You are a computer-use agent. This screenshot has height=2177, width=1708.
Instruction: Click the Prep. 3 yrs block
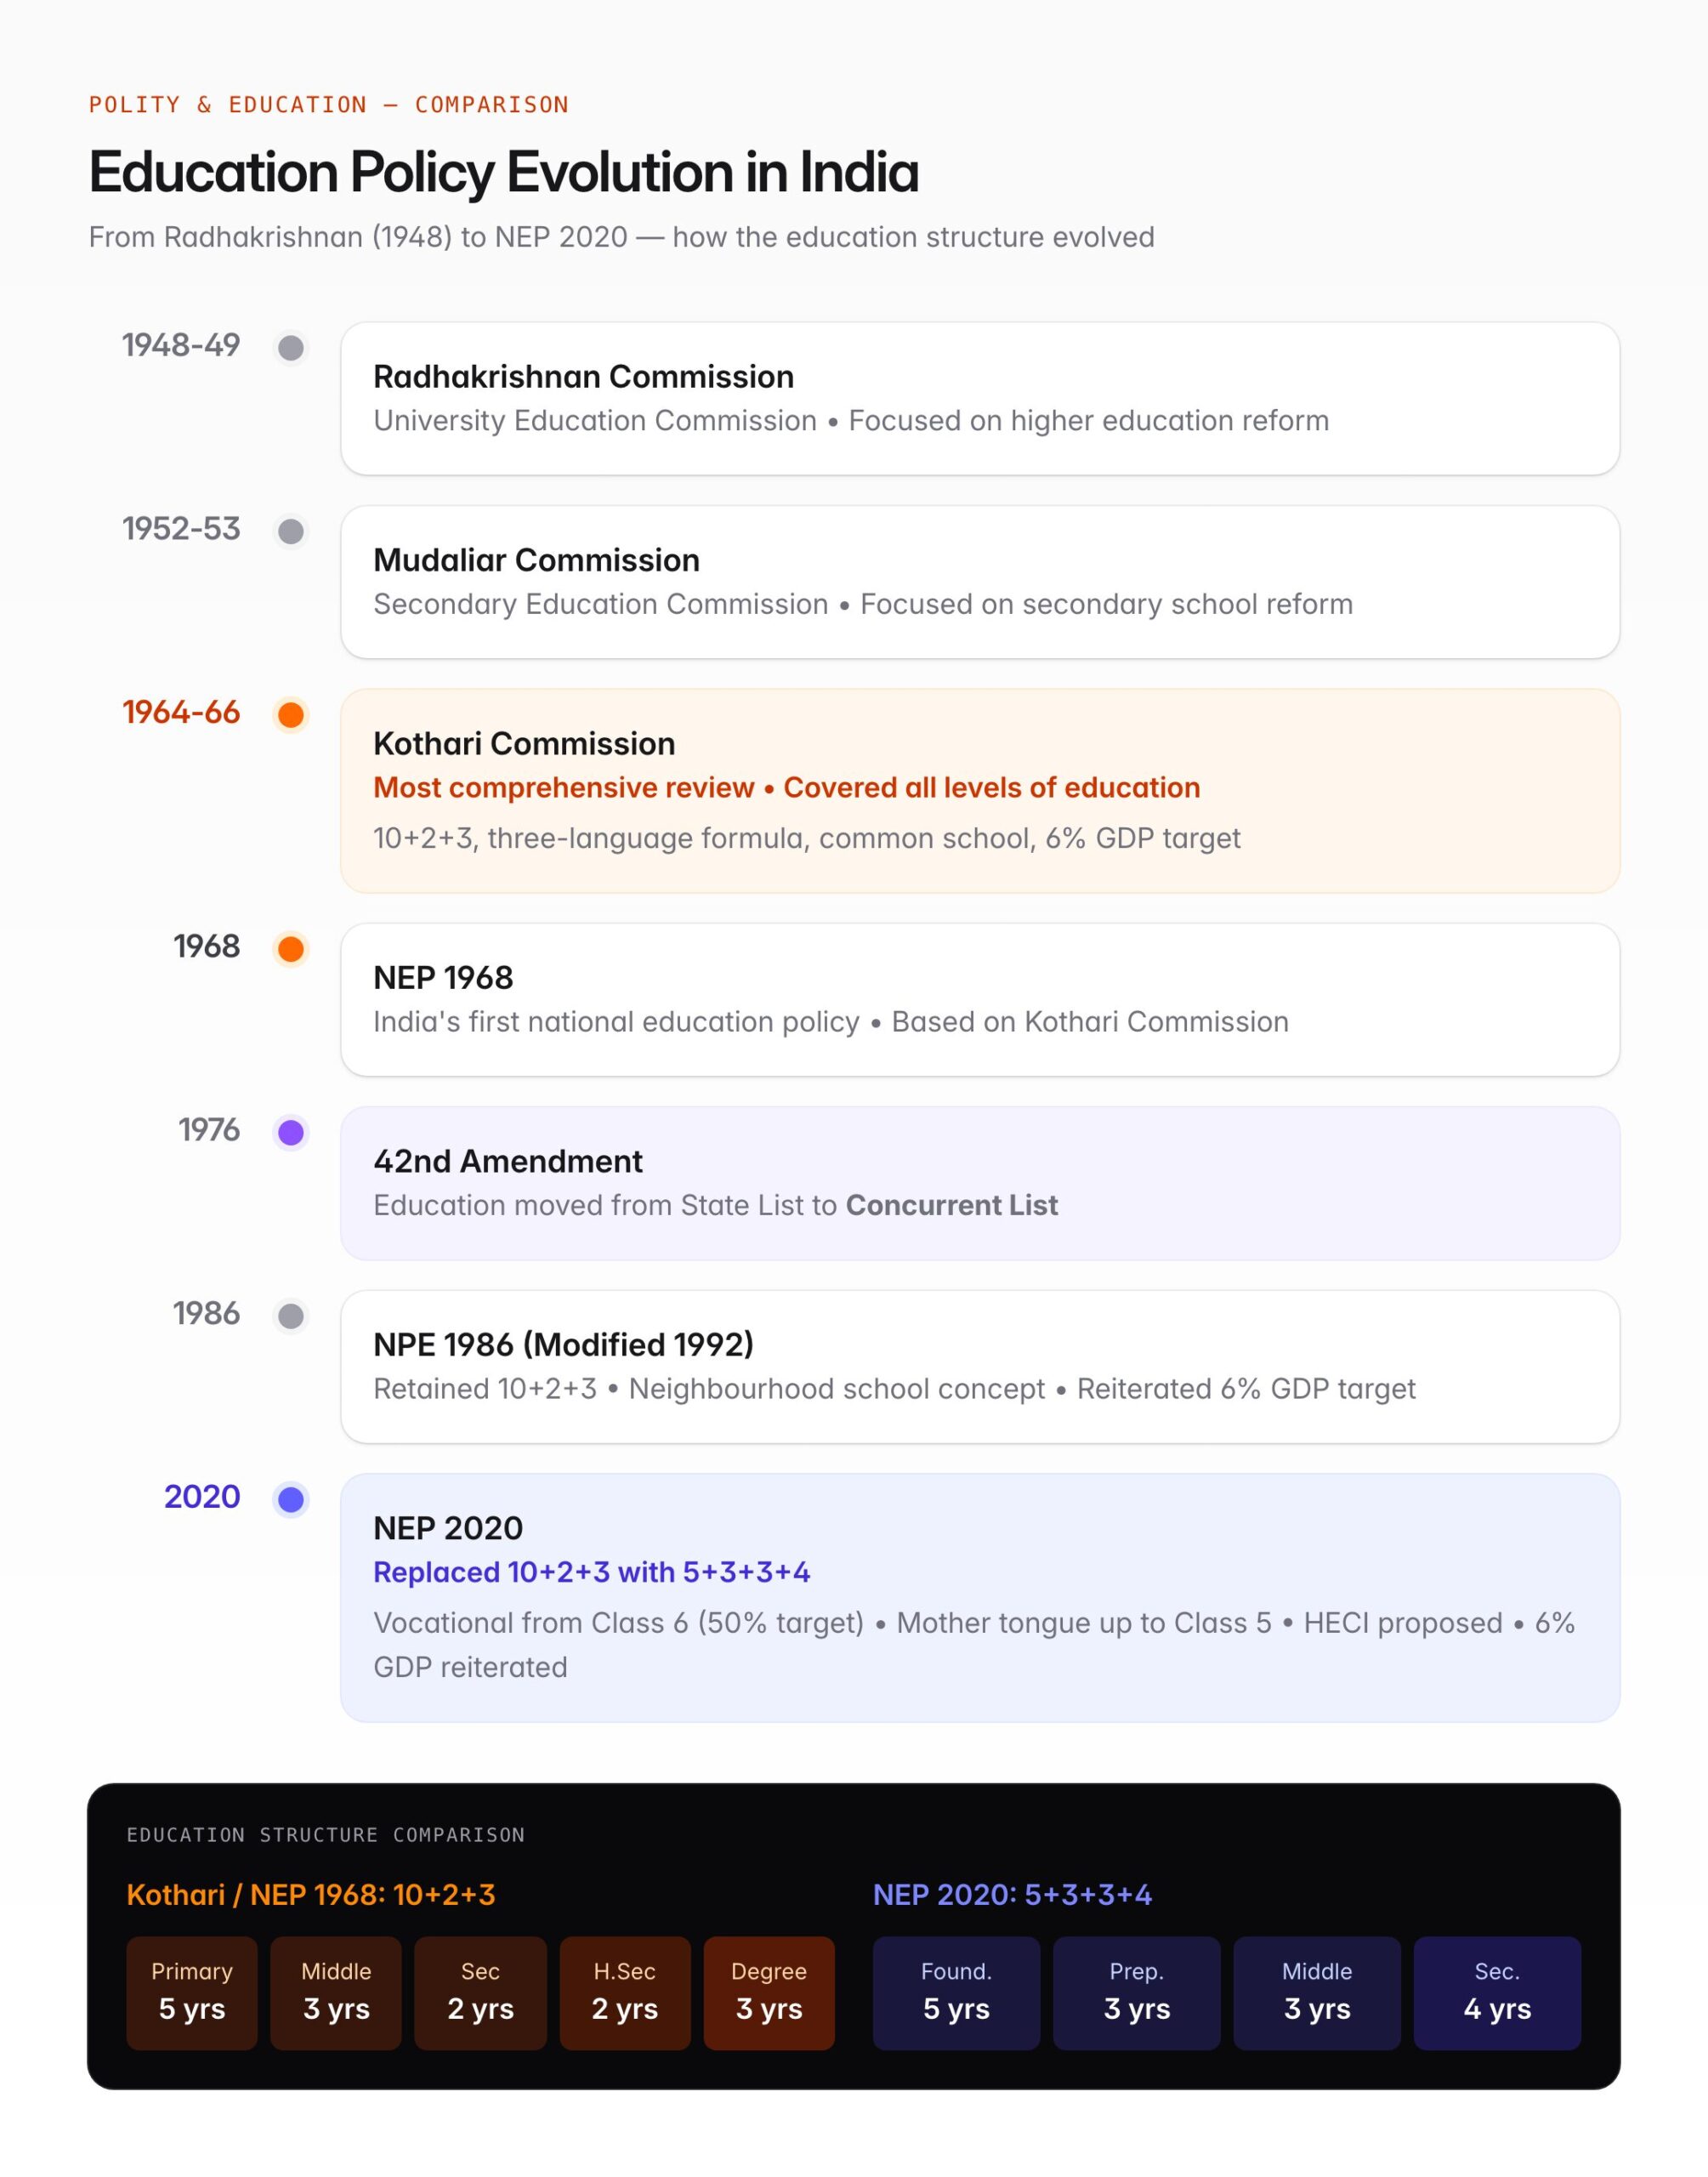coord(1137,1993)
